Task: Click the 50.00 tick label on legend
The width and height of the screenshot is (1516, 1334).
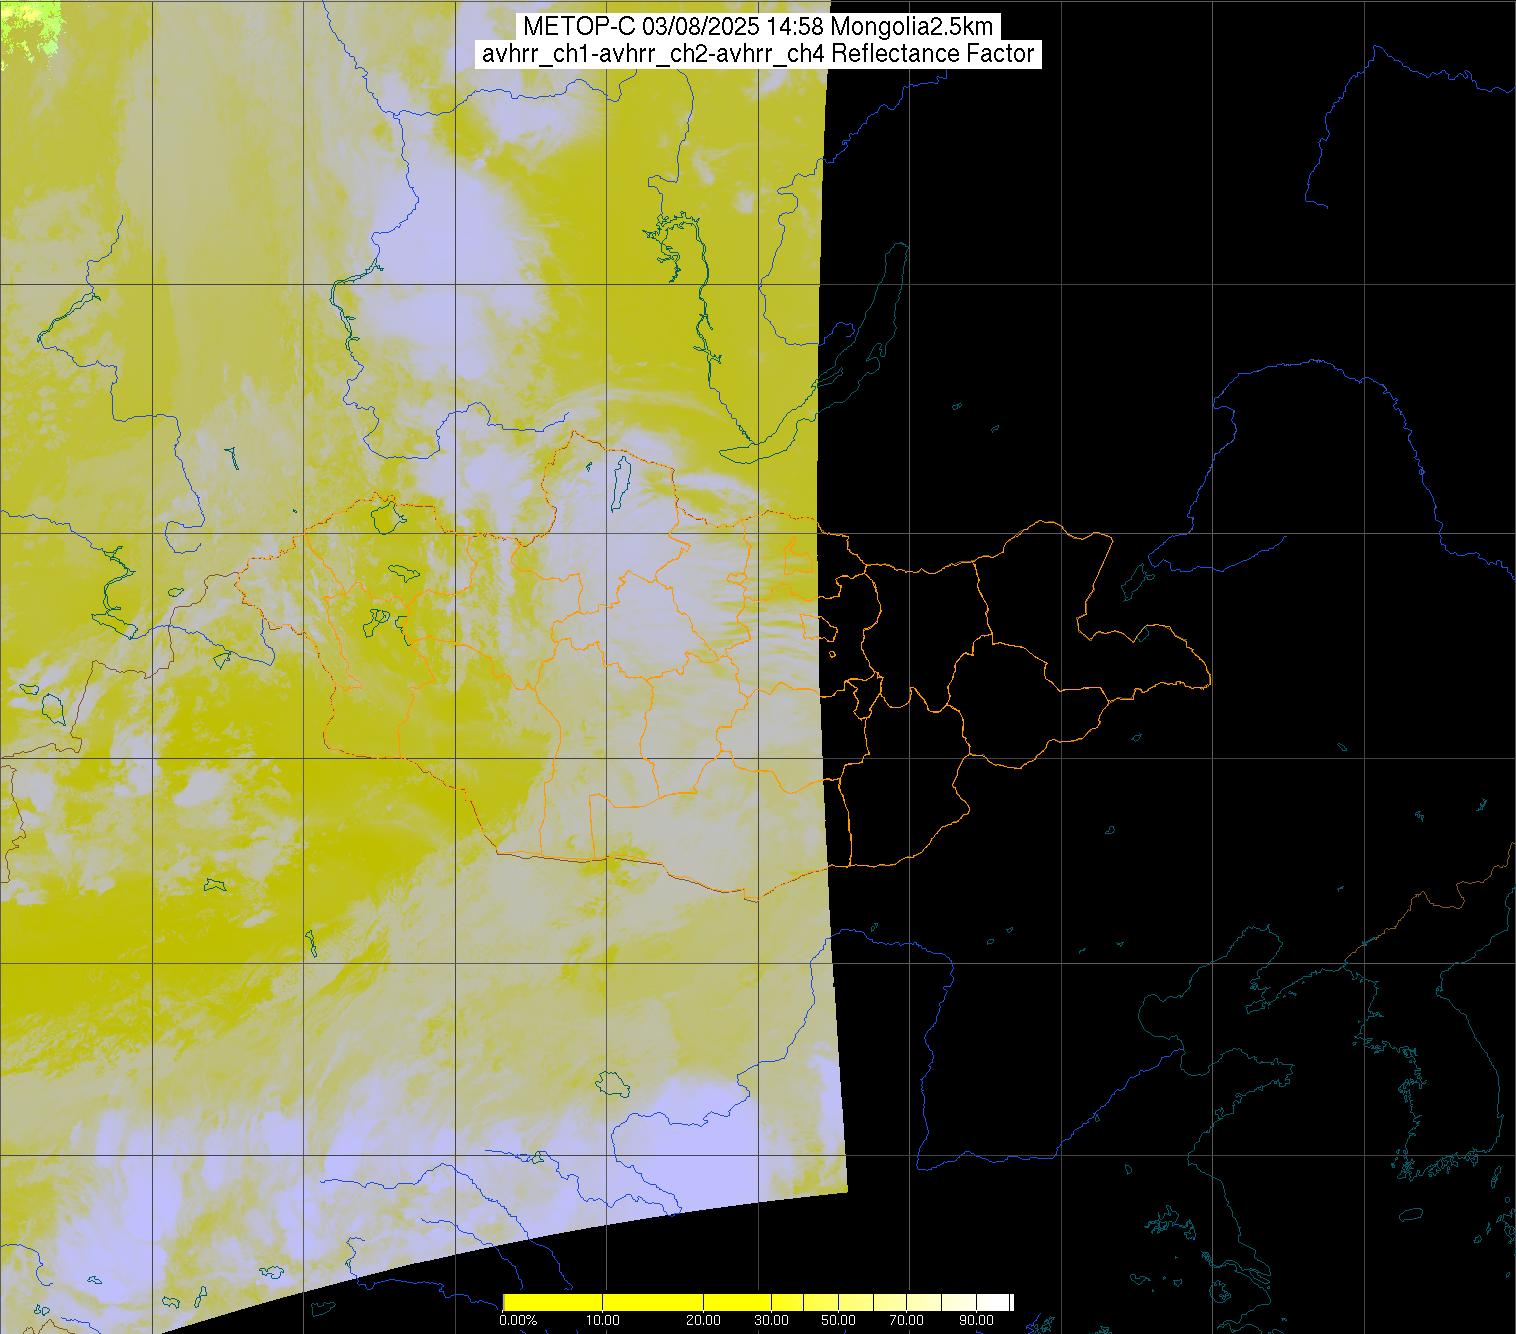Action: point(838,1321)
